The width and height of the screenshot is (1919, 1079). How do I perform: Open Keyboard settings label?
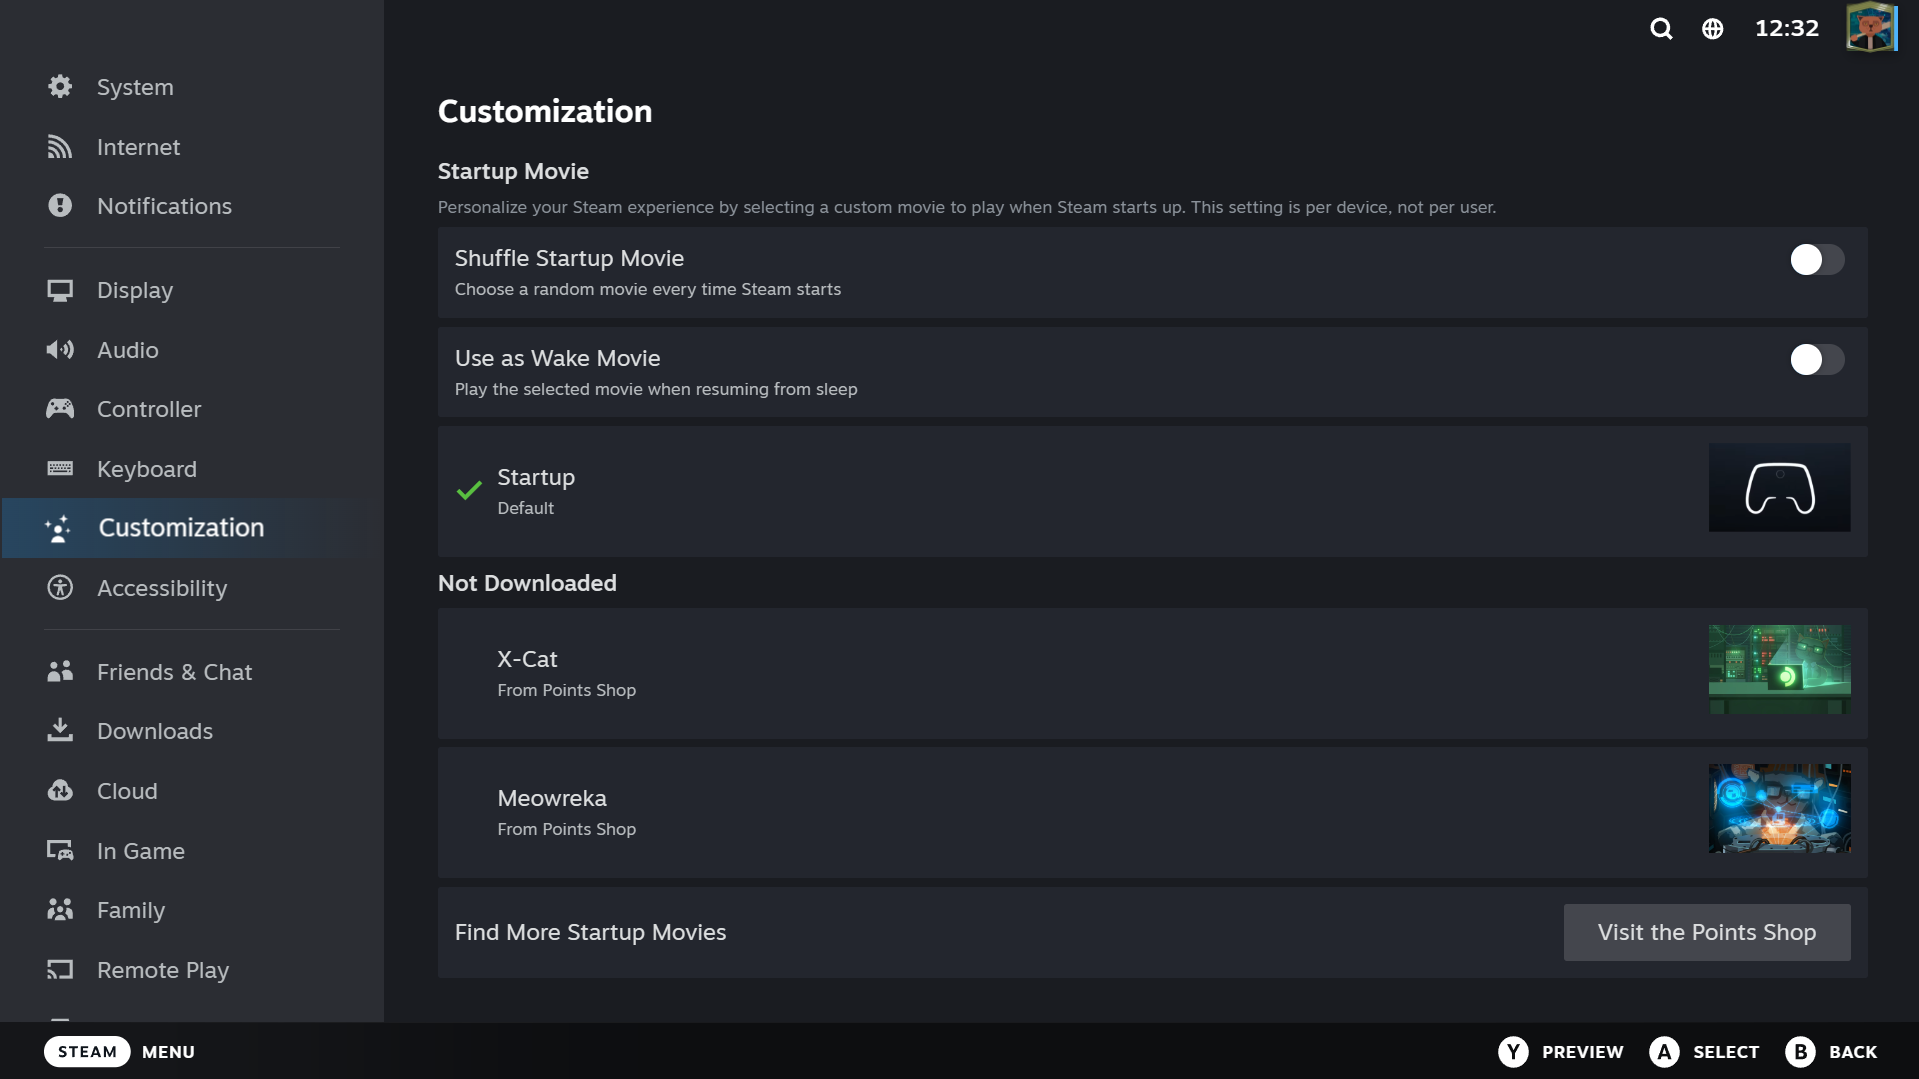point(147,469)
